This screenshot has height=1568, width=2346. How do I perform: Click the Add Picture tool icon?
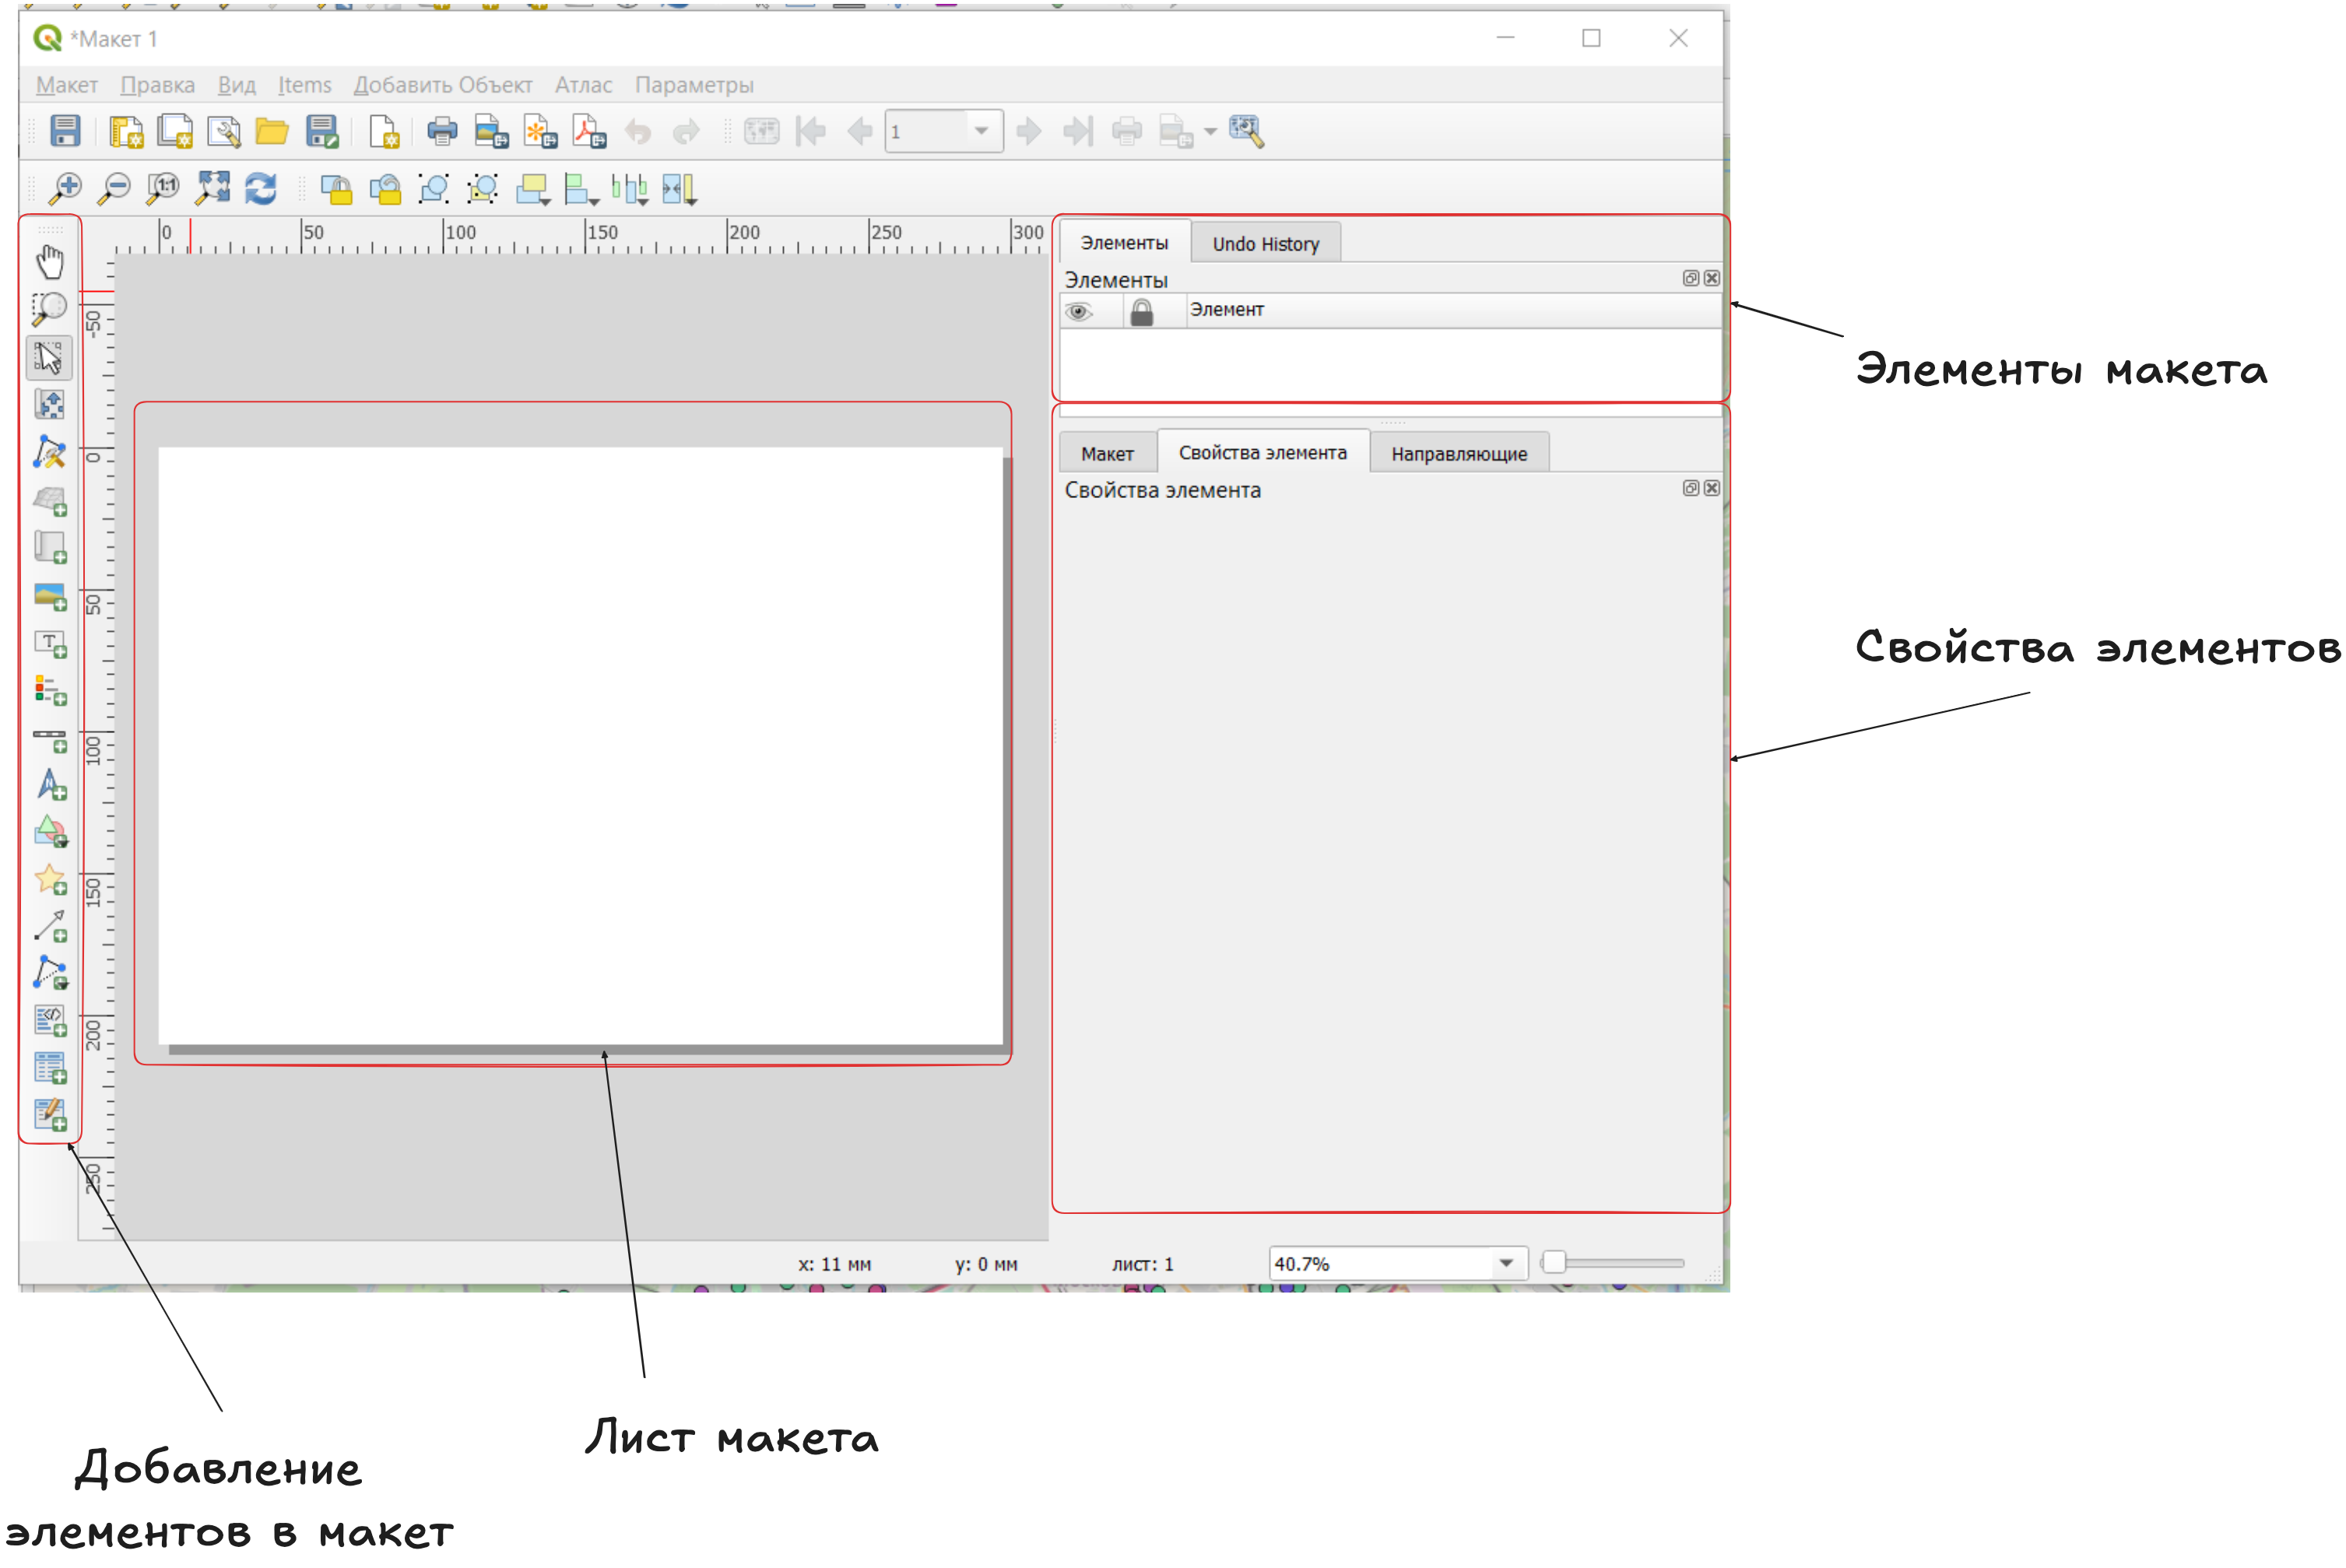click(49, 596)
